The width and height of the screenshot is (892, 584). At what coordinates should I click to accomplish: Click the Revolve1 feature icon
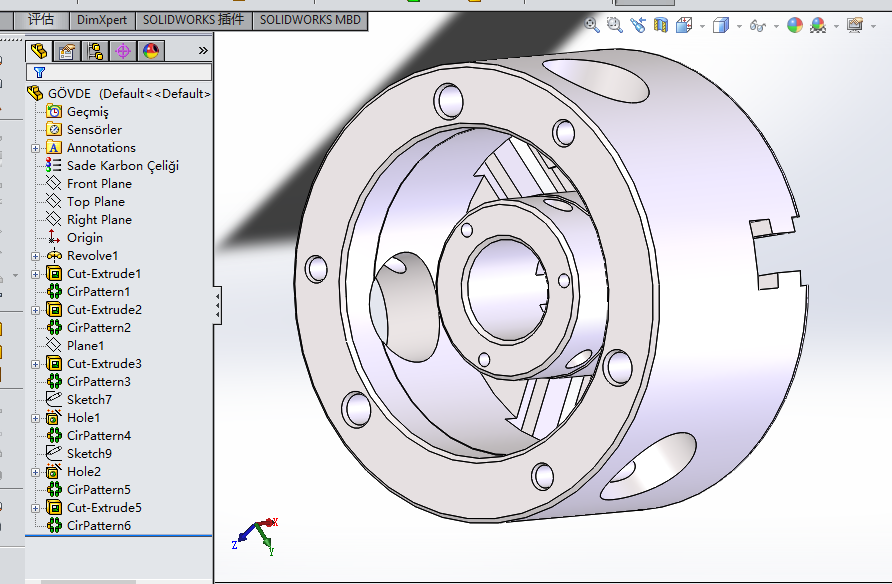pyautogui.click(x=54, y=256)
